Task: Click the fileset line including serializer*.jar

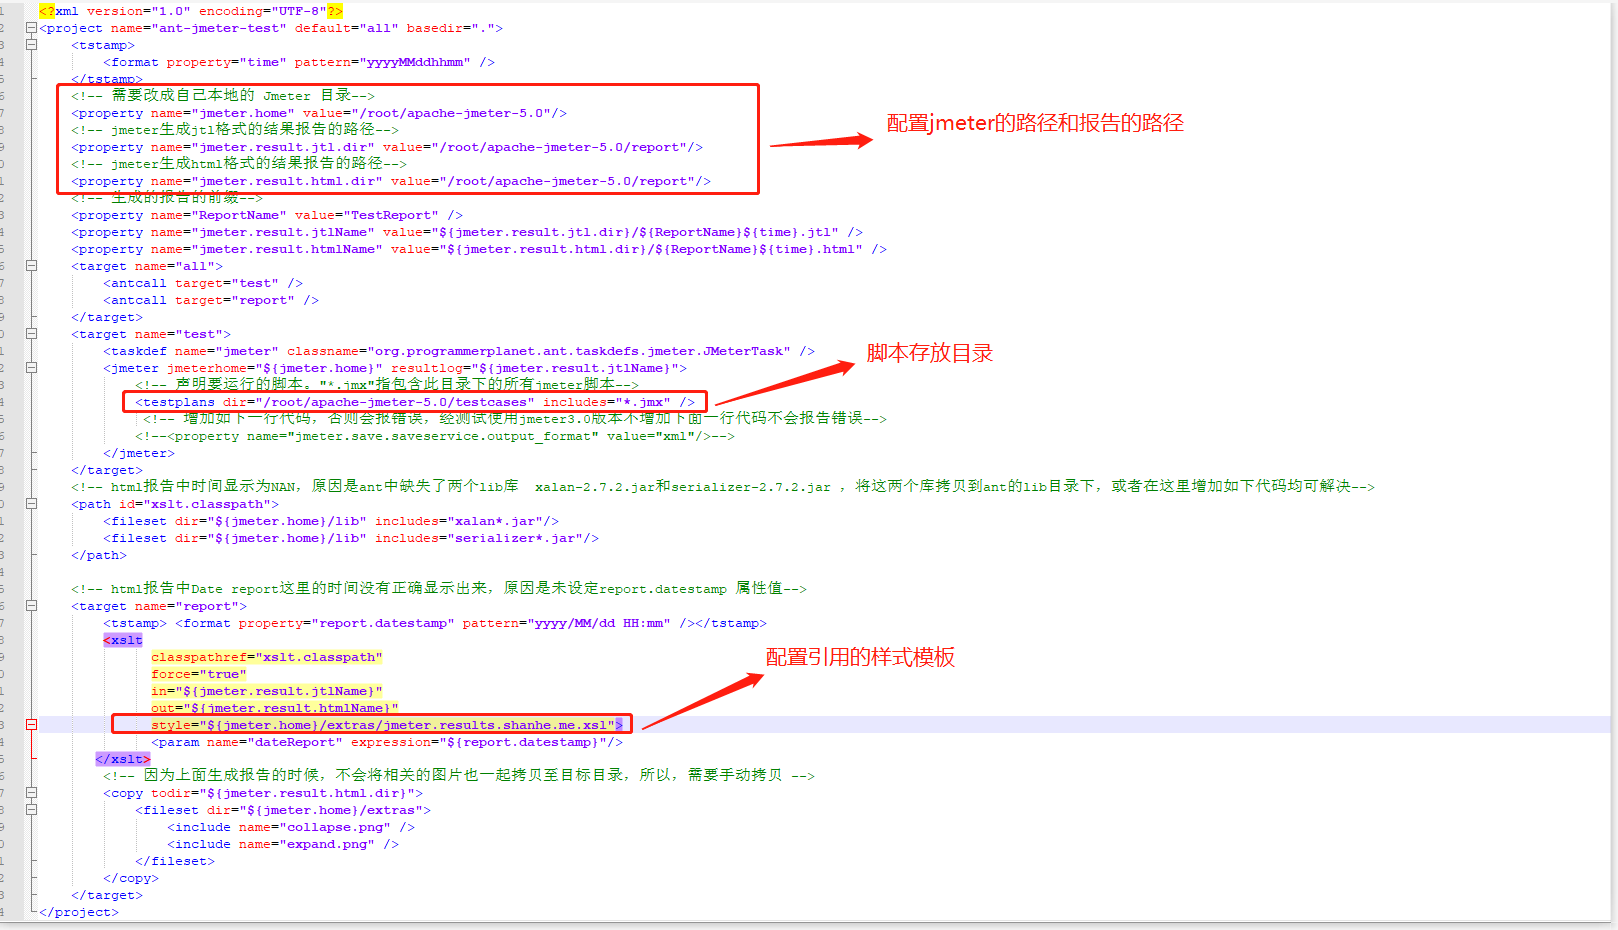Action: [x=351, y=538]
